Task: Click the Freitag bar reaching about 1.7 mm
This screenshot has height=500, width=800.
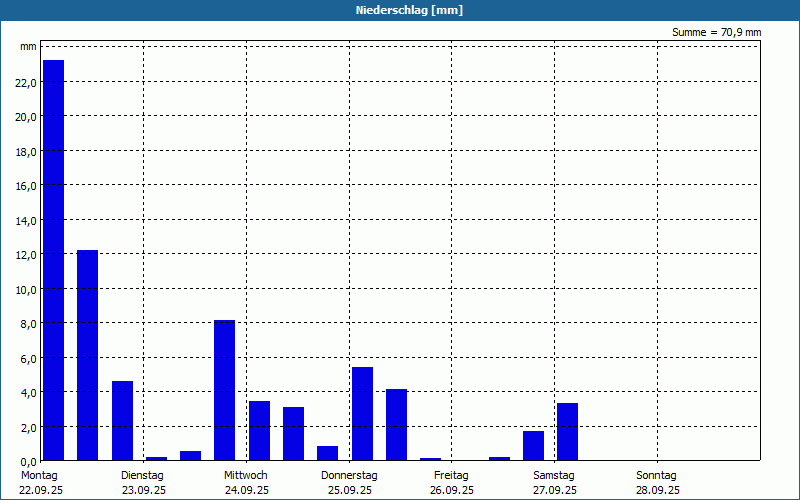Action: (x=533, y=446)
